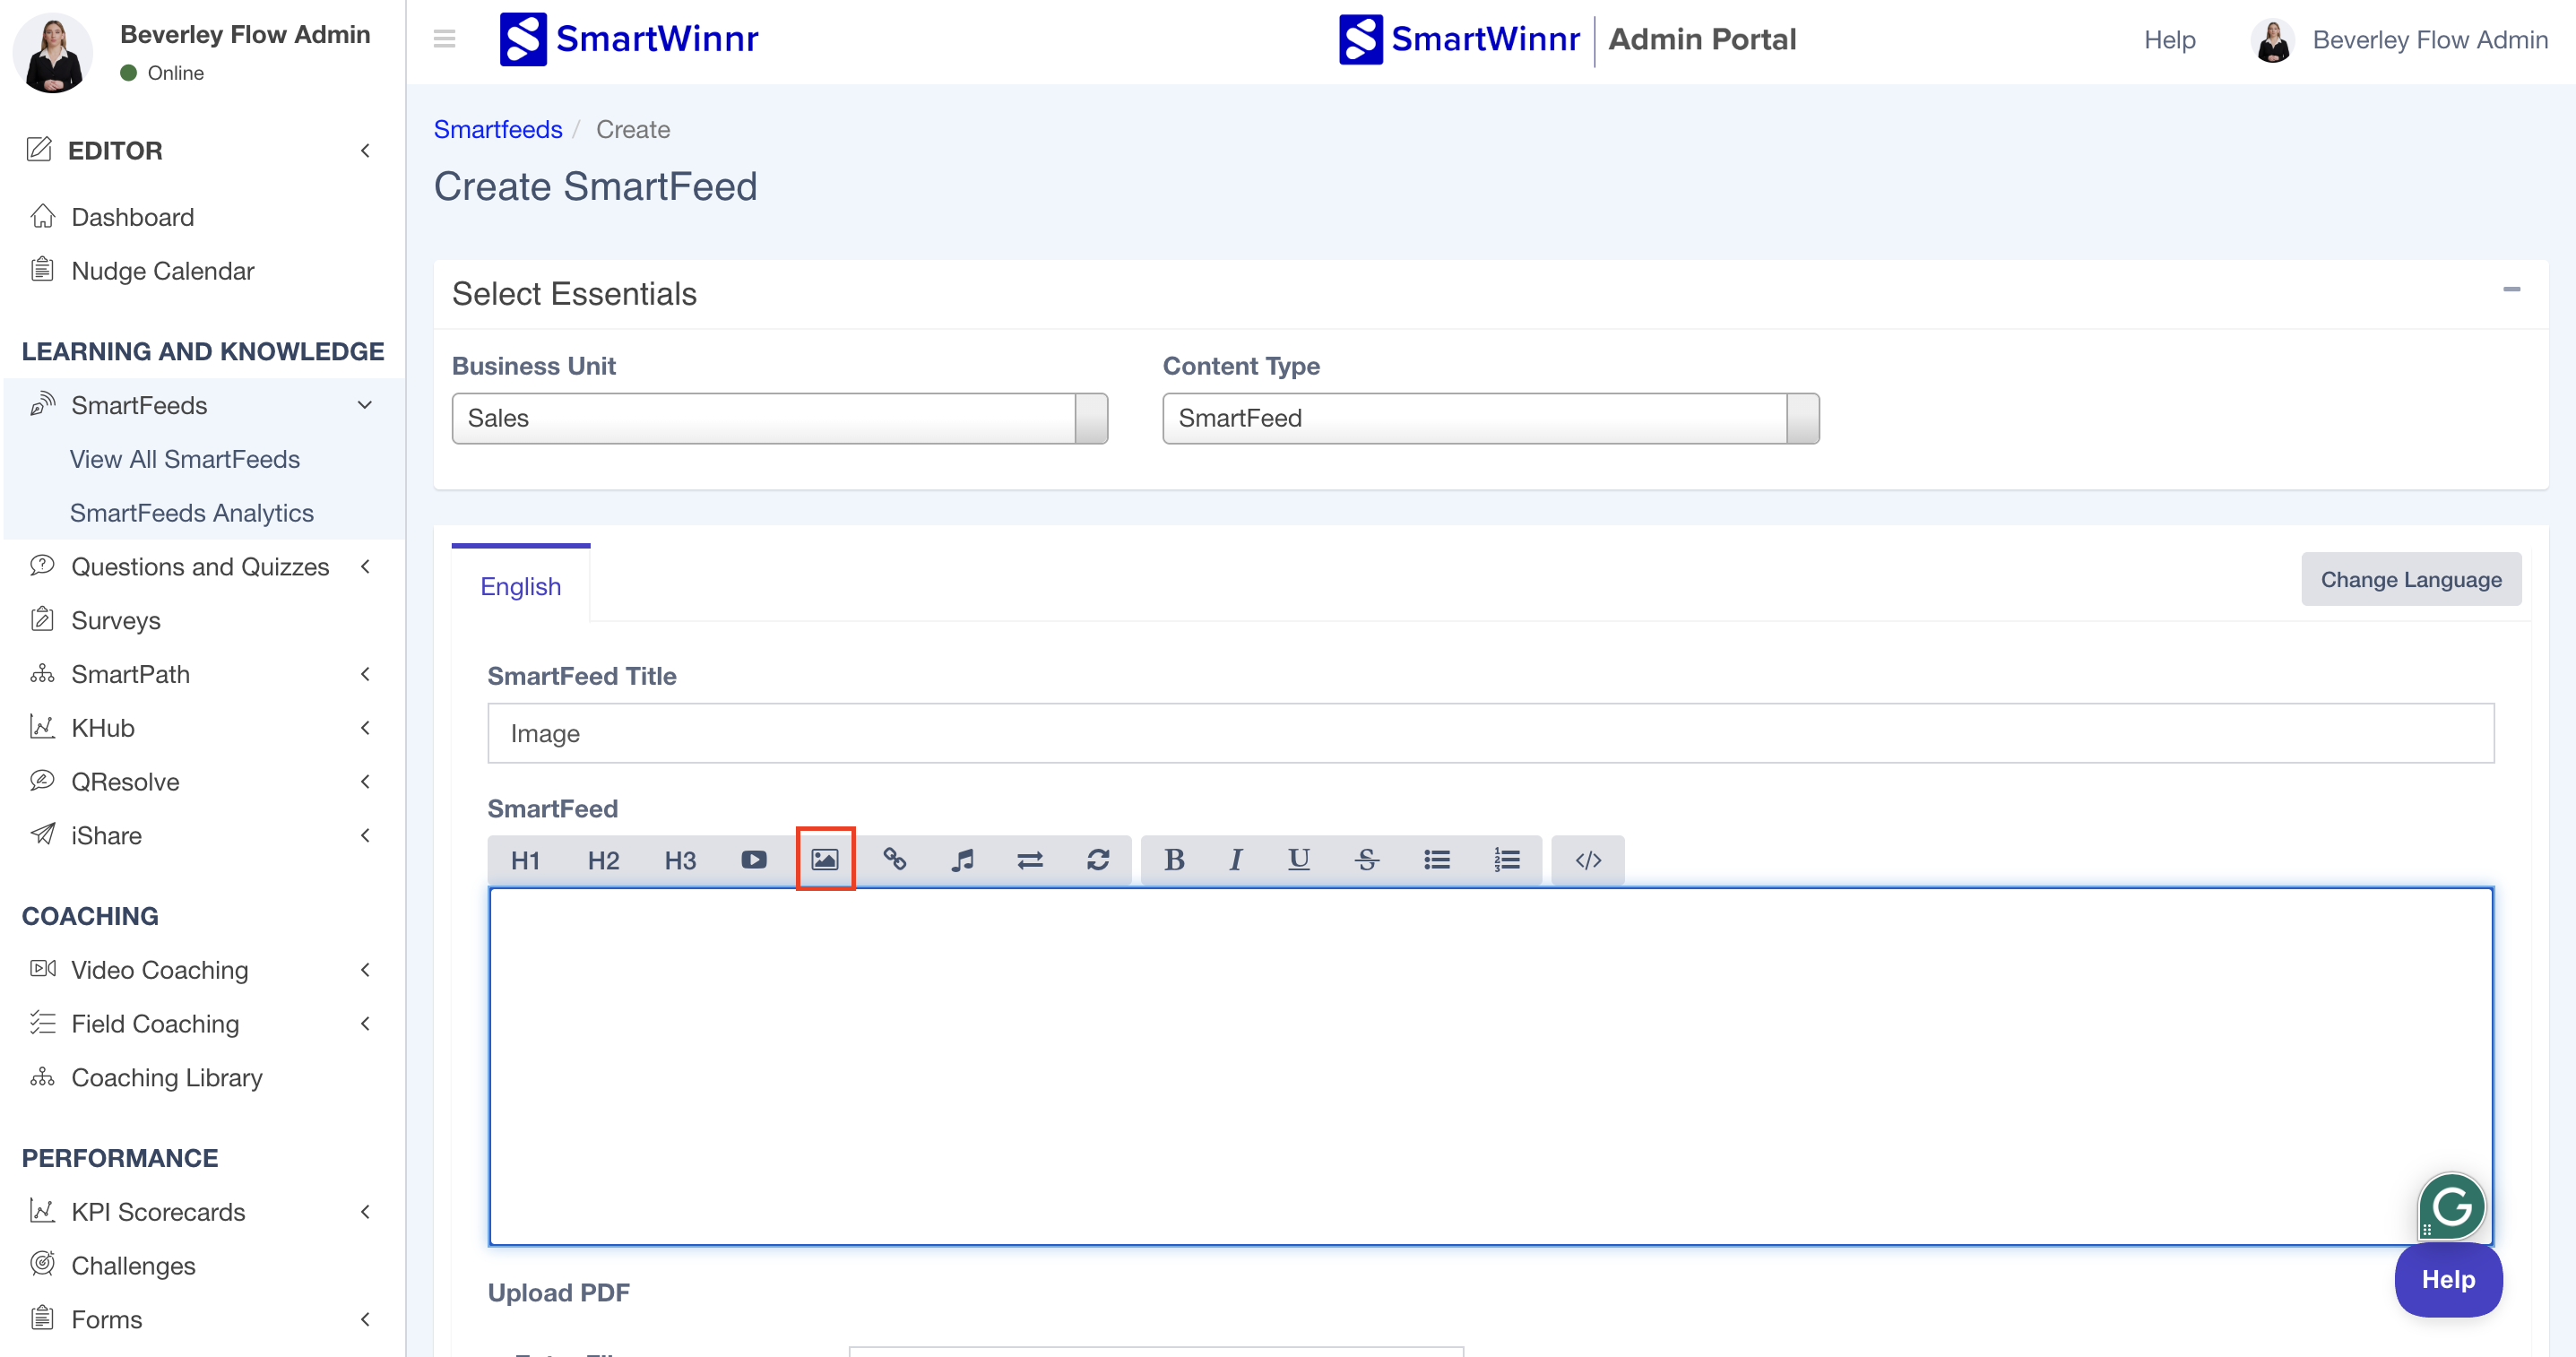Go to Smartfeeds breadcrumb link
The height and width of the screenshot is (1357, 2576).
(x=497, y=129)
